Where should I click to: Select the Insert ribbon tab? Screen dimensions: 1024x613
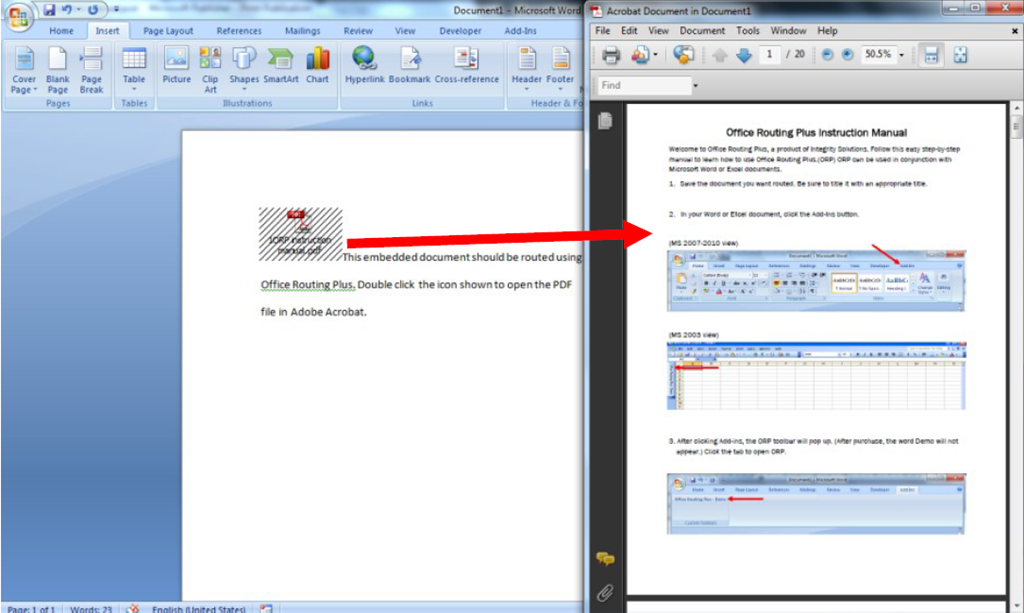(x=108, y=31)
